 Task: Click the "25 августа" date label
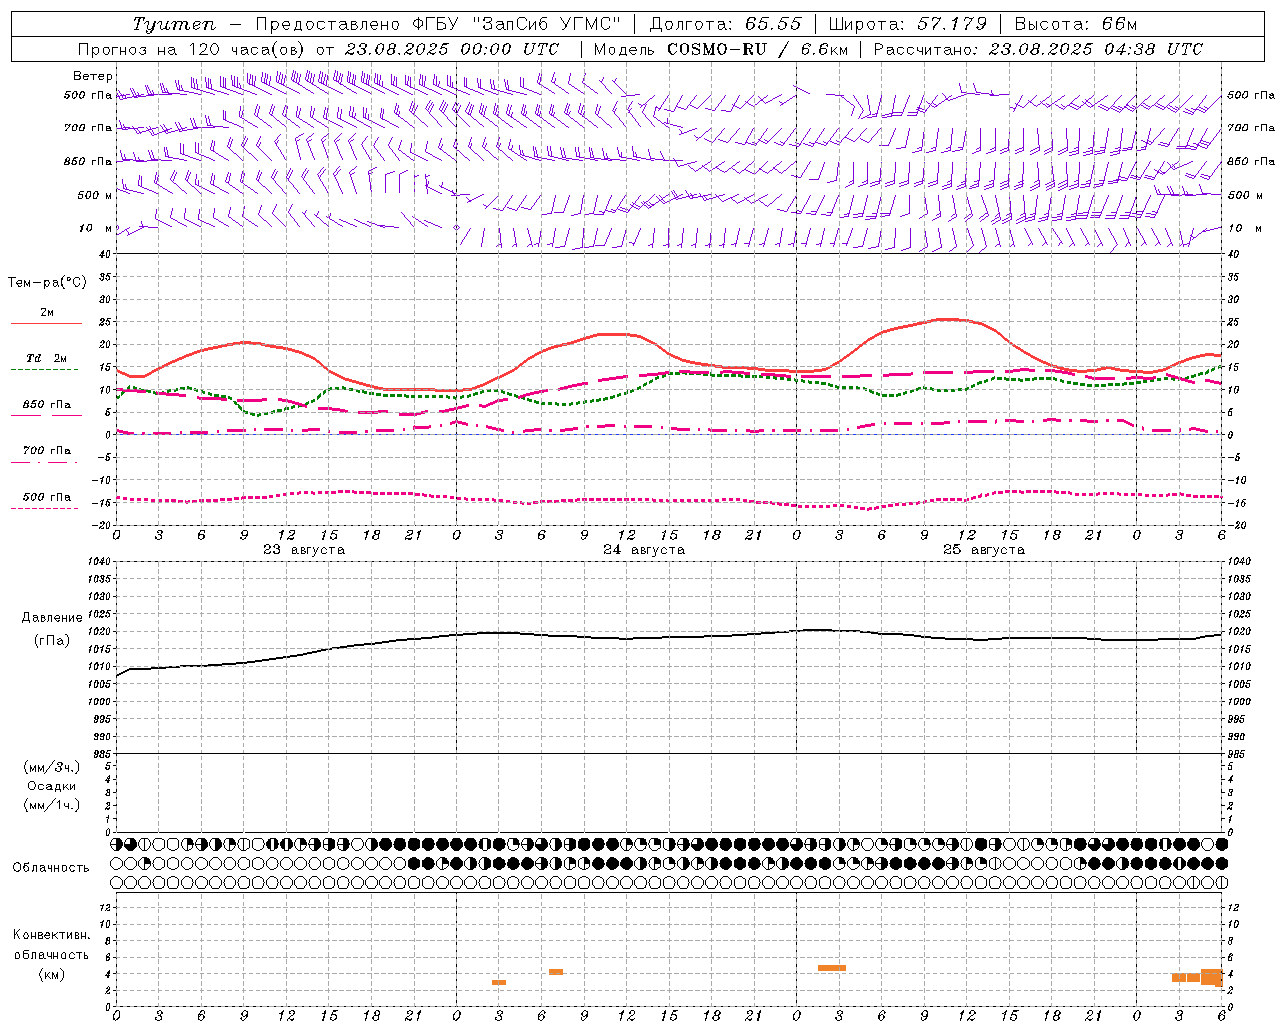coord(984,550)
